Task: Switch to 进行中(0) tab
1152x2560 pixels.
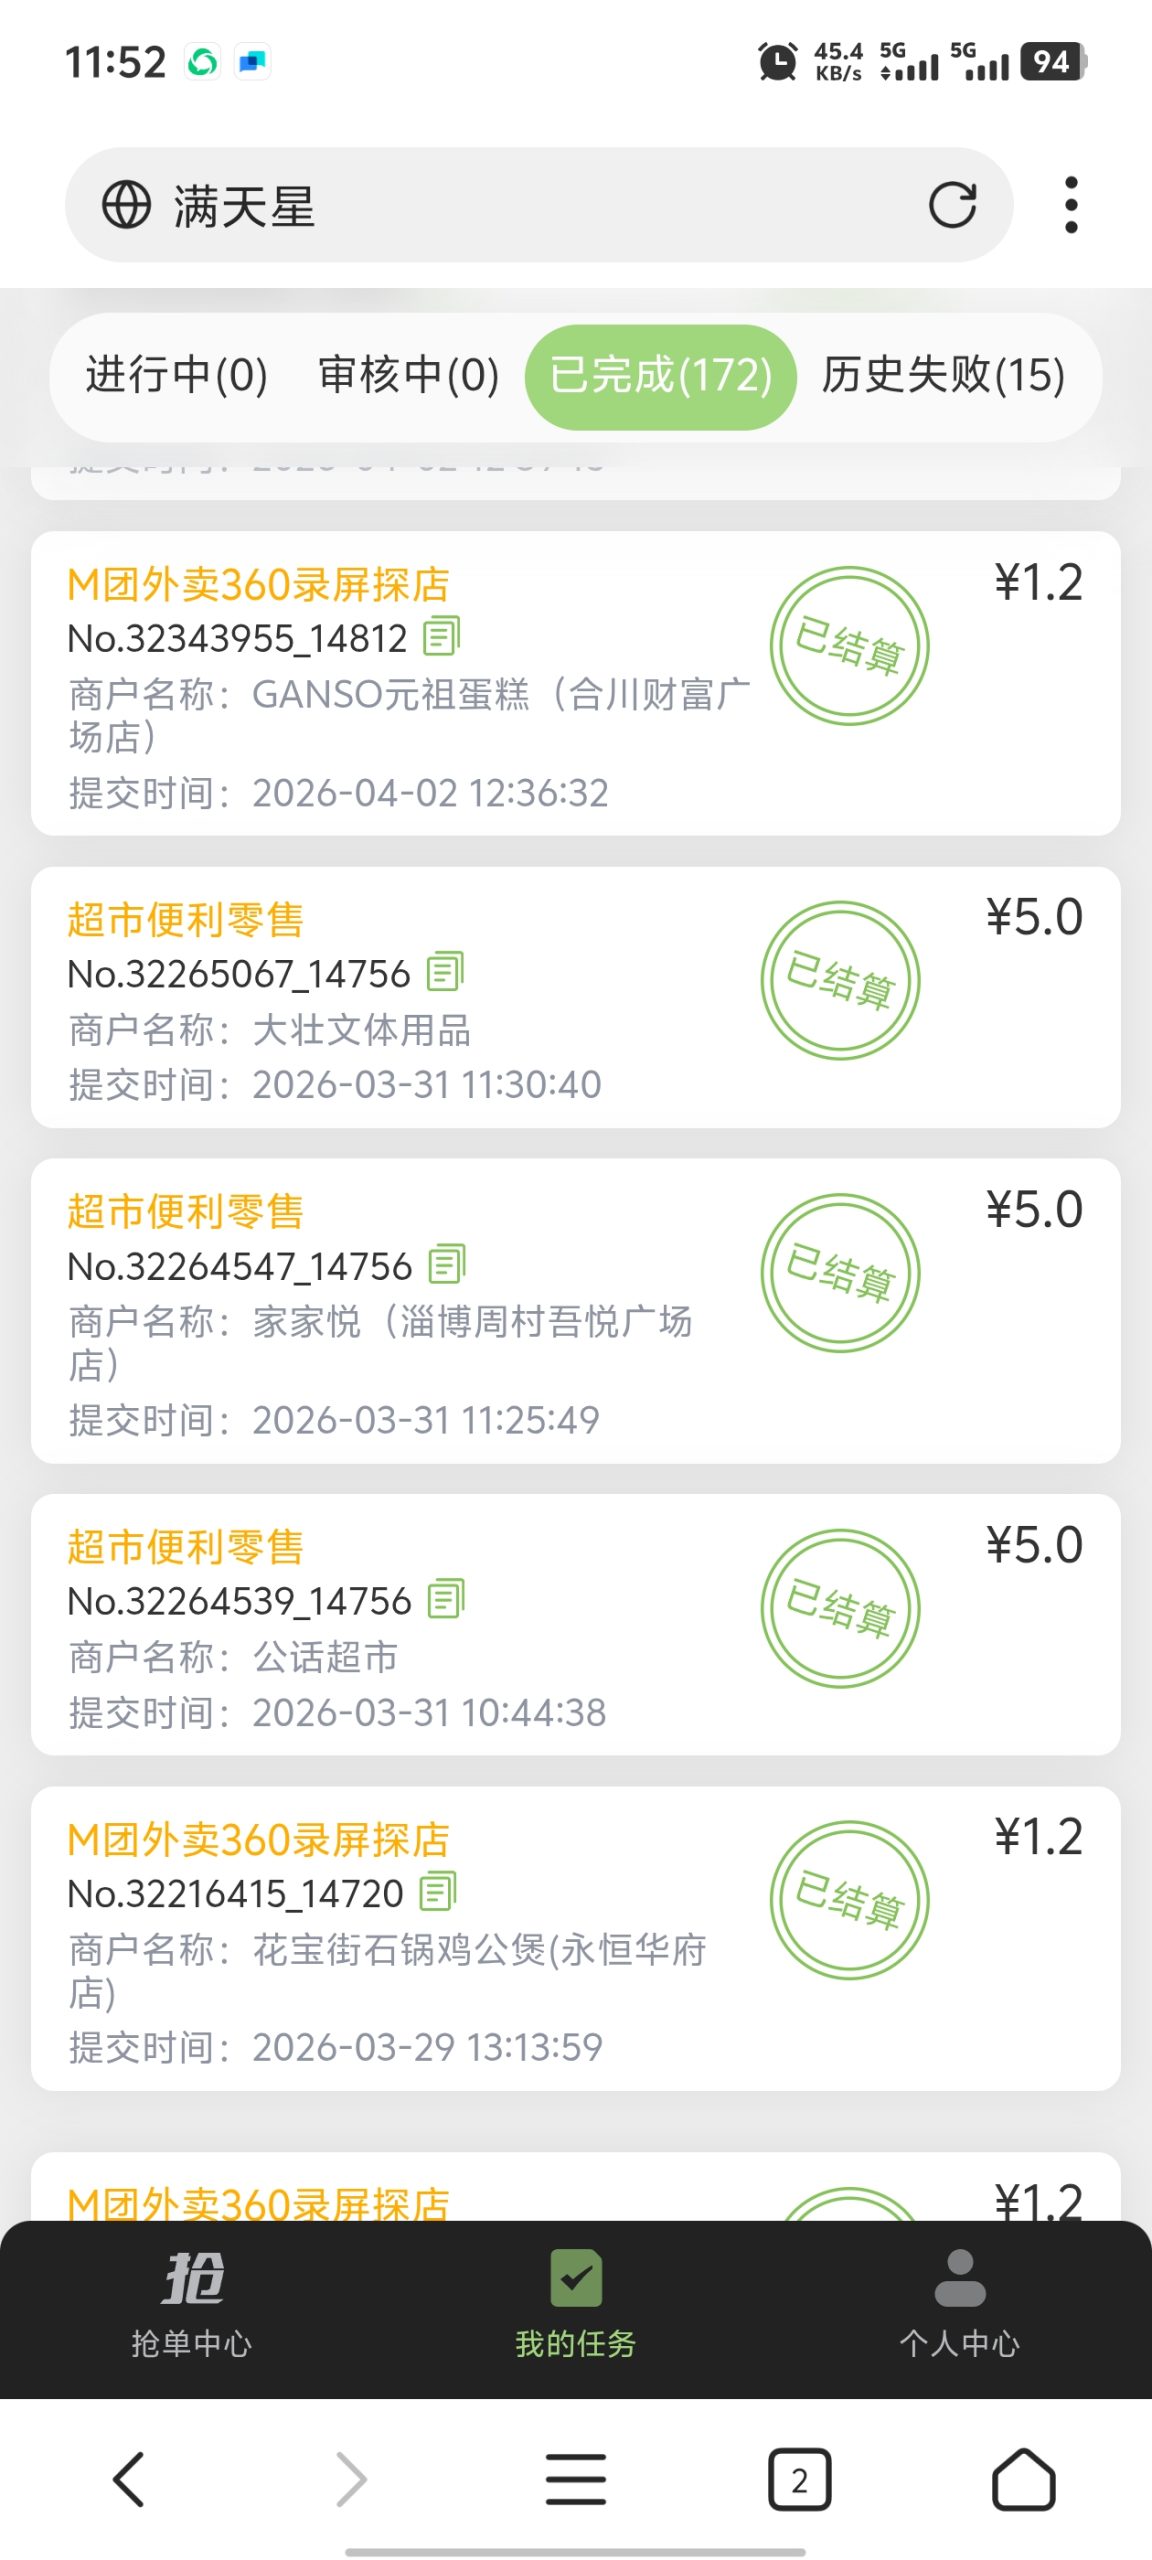Action: coord(177,376)
